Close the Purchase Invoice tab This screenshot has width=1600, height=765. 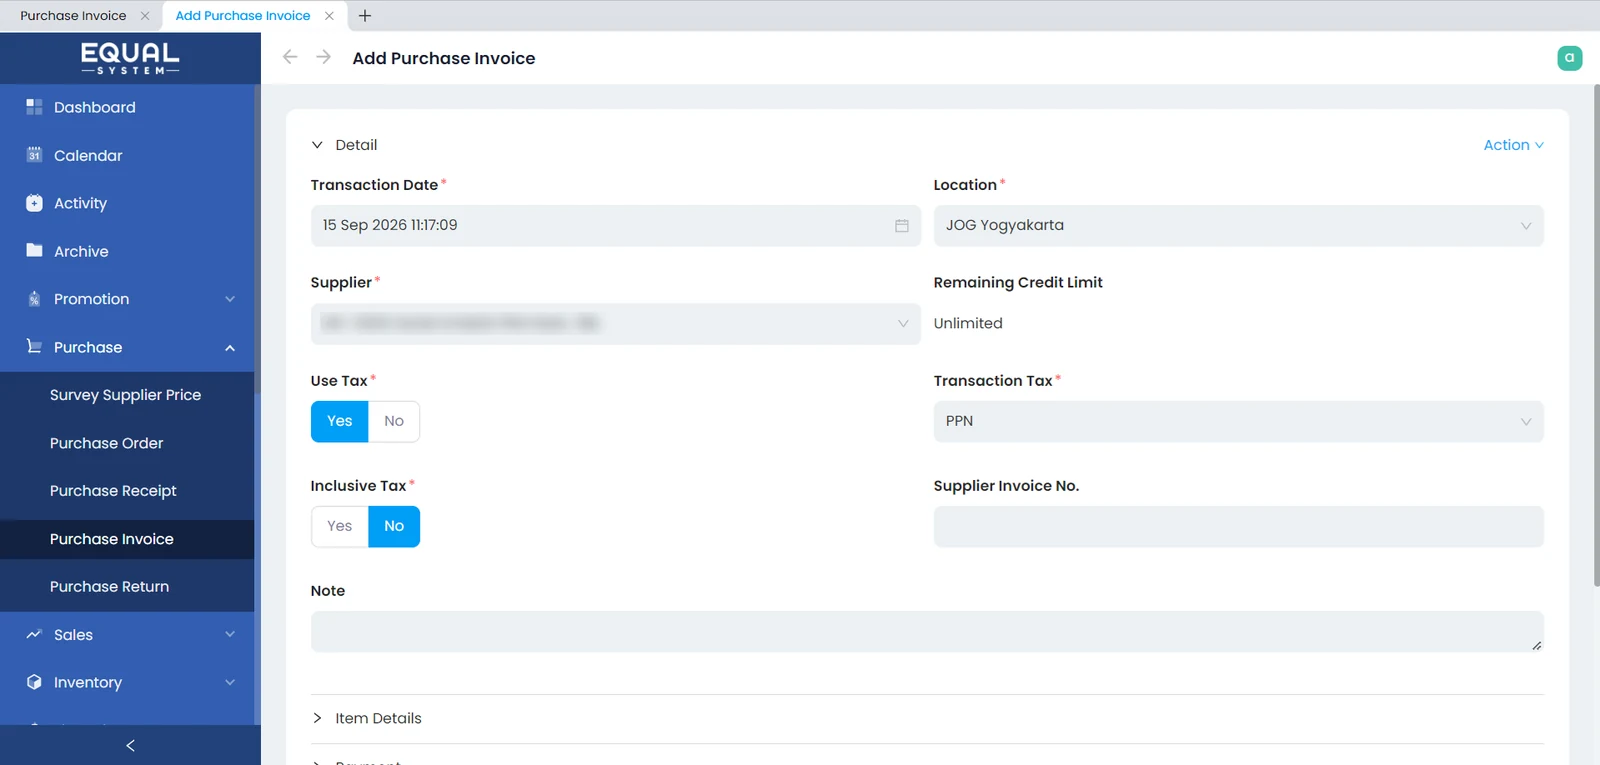click(x=145, y=16)
